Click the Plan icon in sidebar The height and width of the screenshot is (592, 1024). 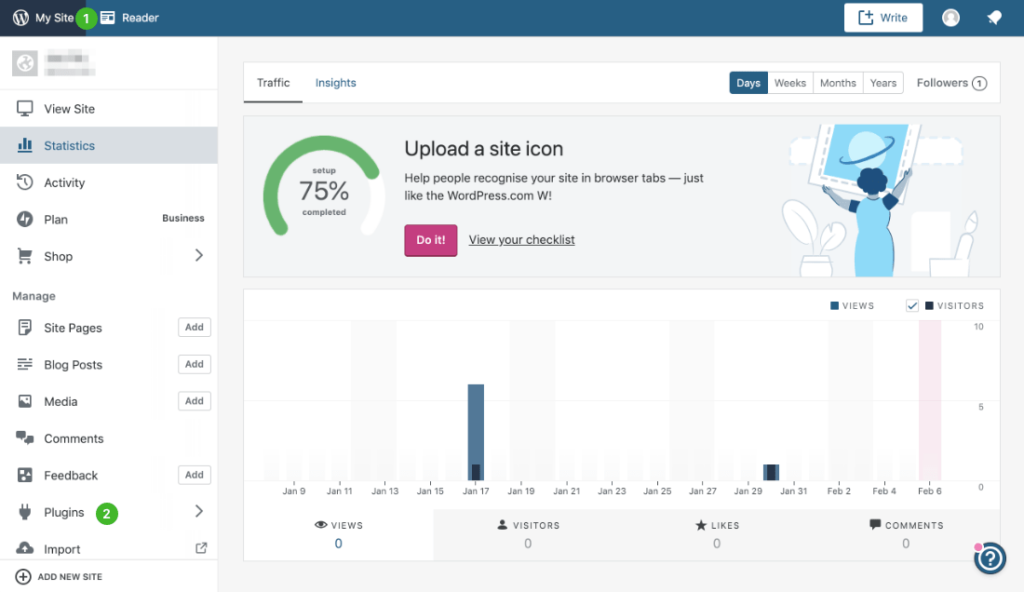[25, 219]
